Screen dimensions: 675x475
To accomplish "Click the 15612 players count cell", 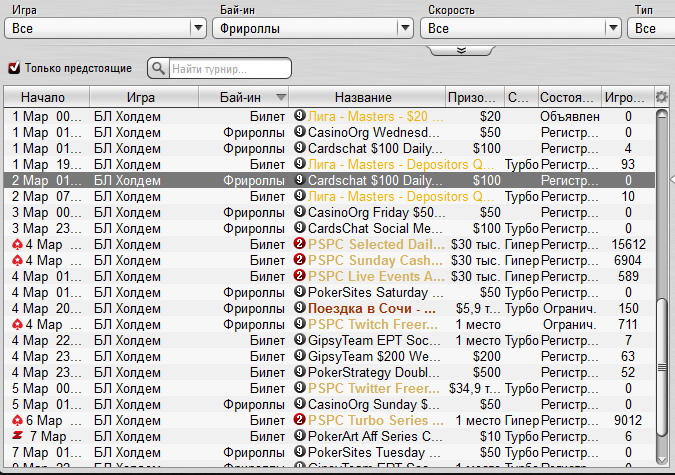I will click(x=629, y=244).
